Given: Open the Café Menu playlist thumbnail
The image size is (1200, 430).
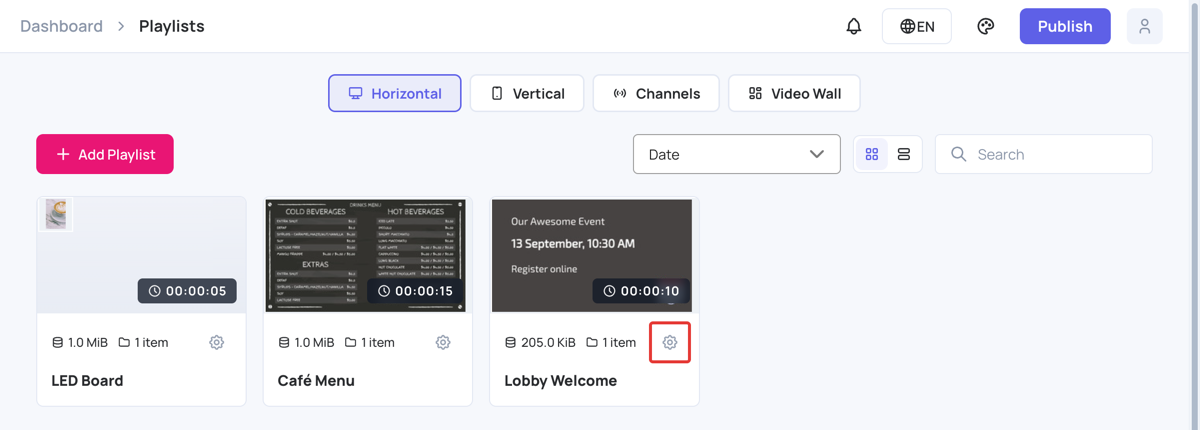Looking at the screenshot, I should point(367,255).
